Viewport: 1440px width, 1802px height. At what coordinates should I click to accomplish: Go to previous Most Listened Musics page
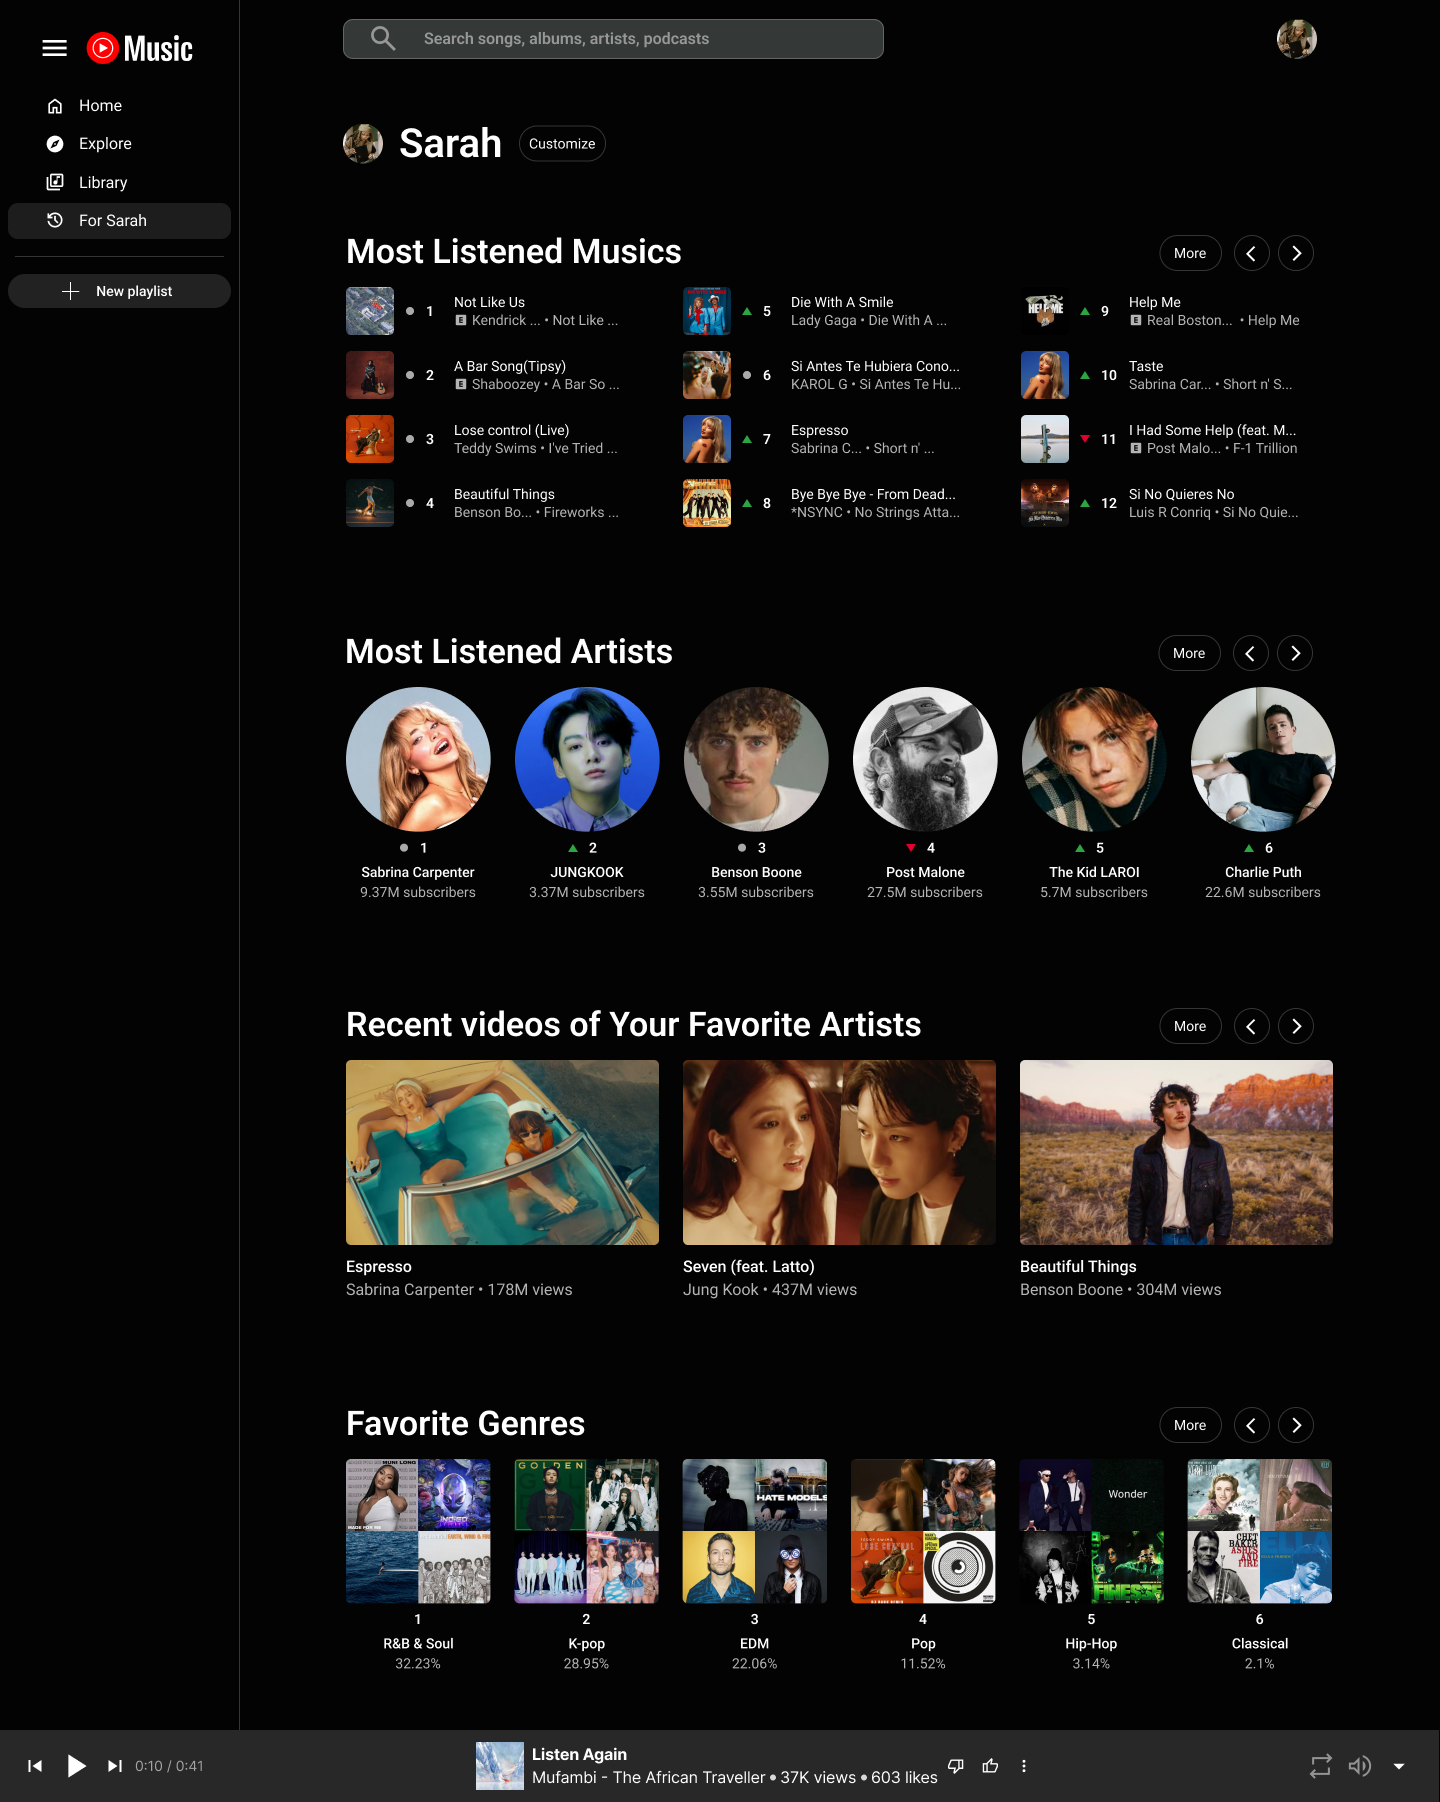tap(1252, 253)
